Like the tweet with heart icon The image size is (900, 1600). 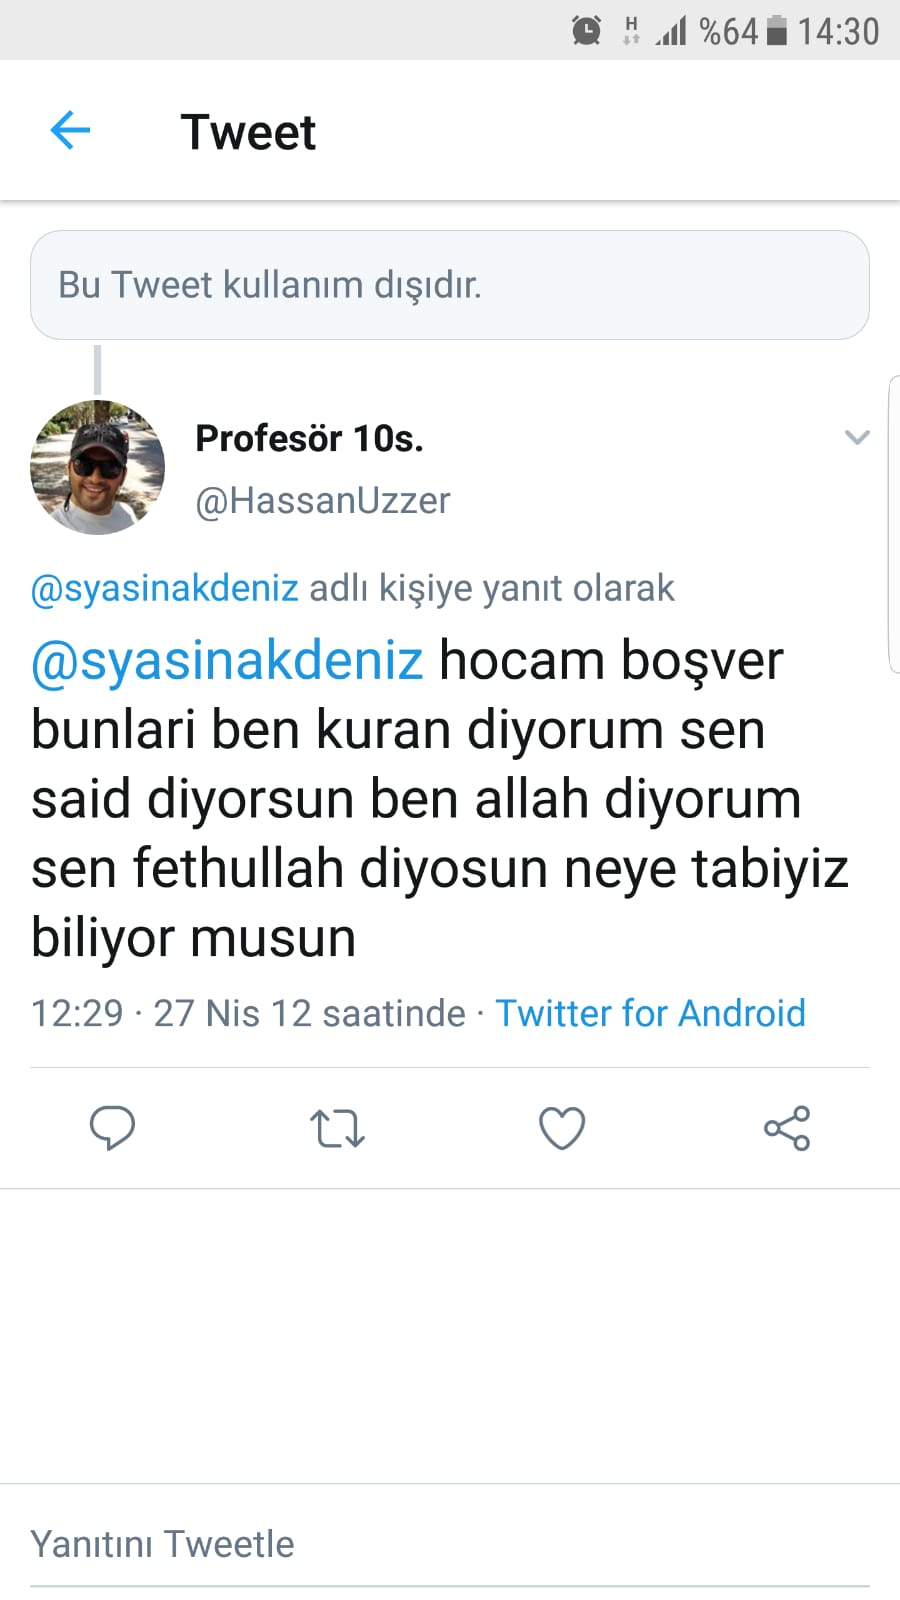[x=562, y=1128]
